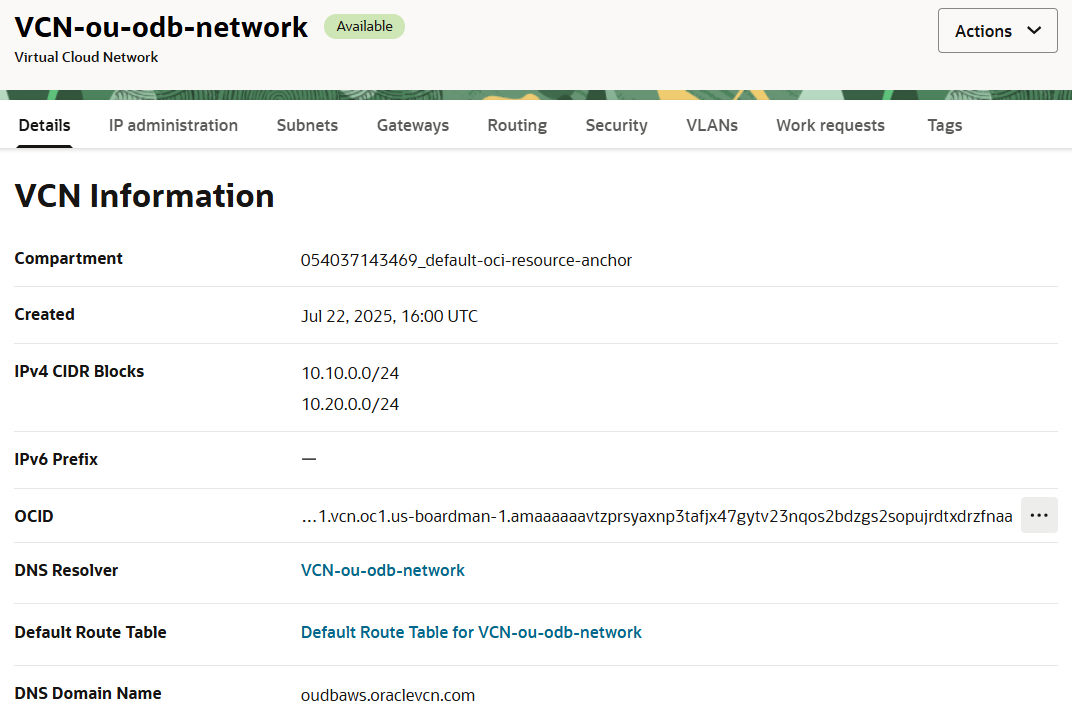
Task: Expand the Actions dropdown
Action: (x=997, y=31)
